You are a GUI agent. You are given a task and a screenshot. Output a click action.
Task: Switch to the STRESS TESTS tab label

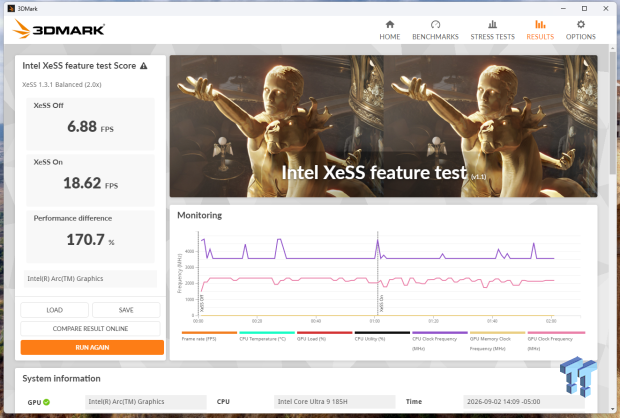pyautogui.click(x=492, y=37)
